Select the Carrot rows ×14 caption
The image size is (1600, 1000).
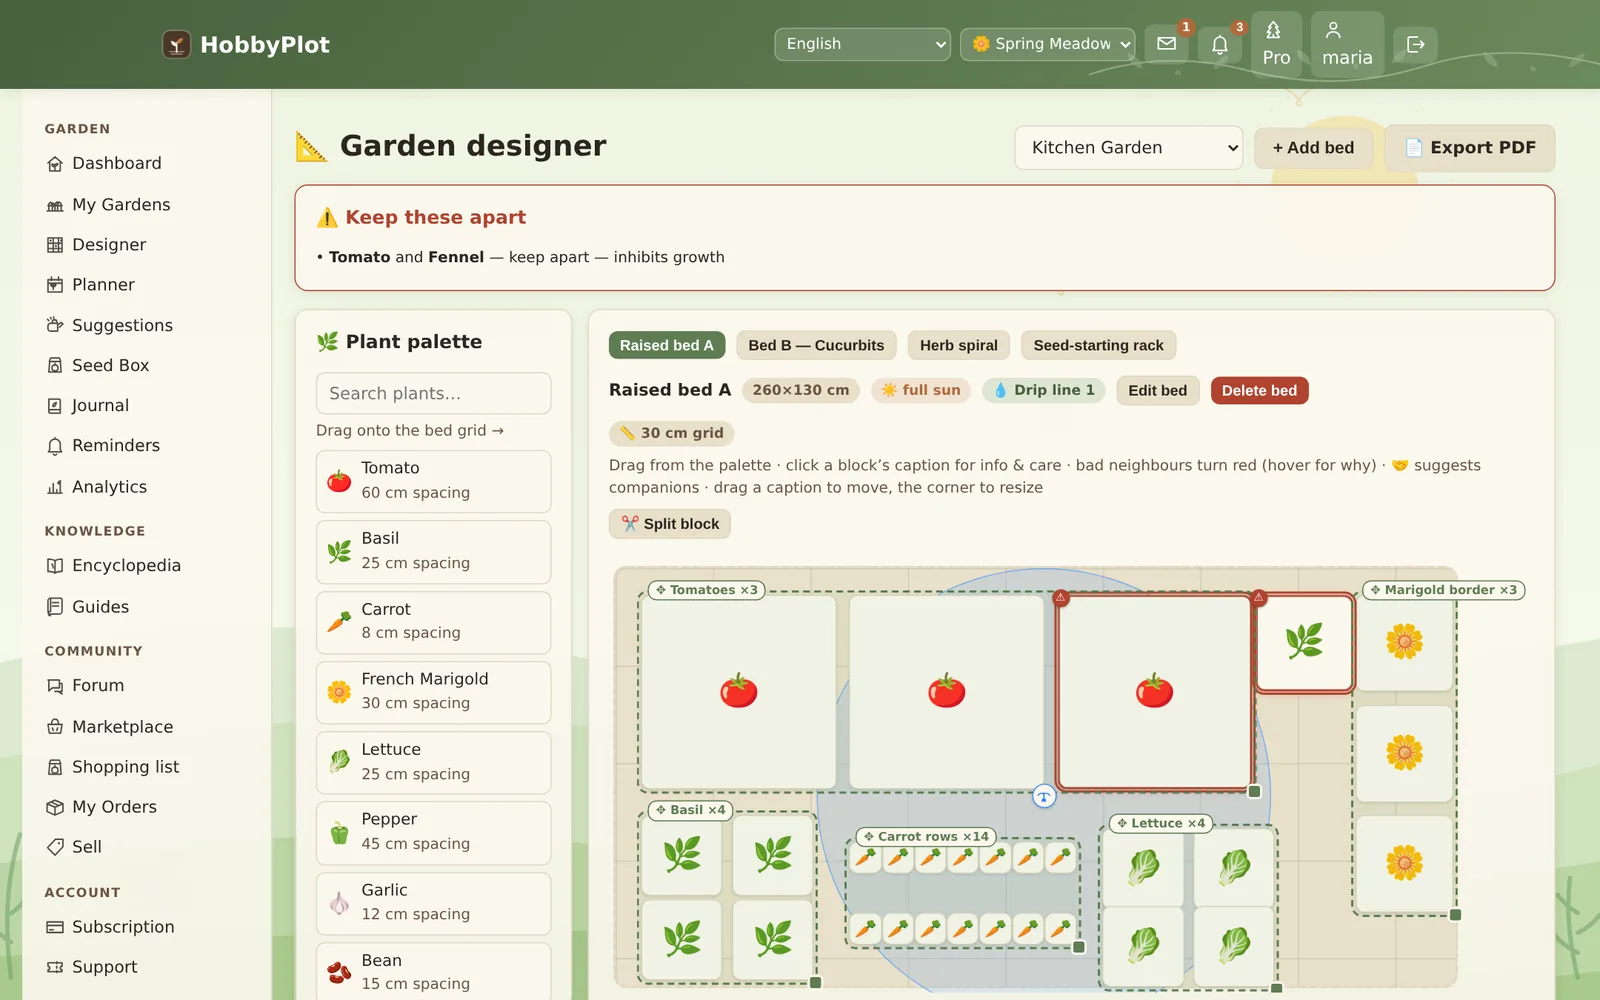(x=925, y=836)
